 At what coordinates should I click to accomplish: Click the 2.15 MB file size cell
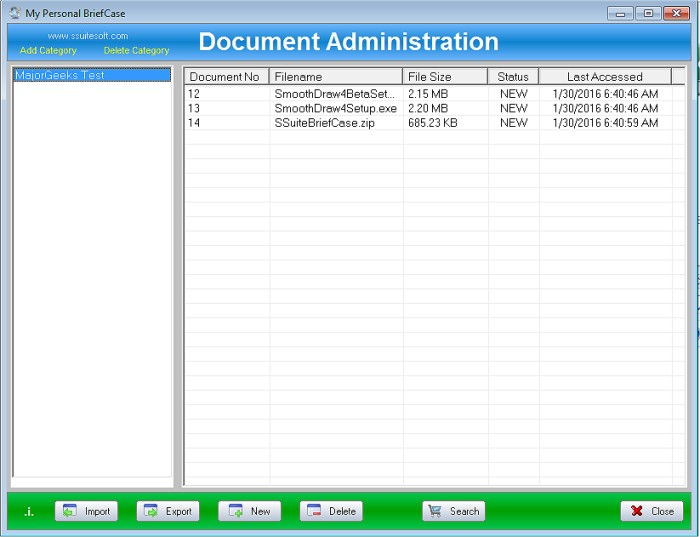tap(428, 94)
